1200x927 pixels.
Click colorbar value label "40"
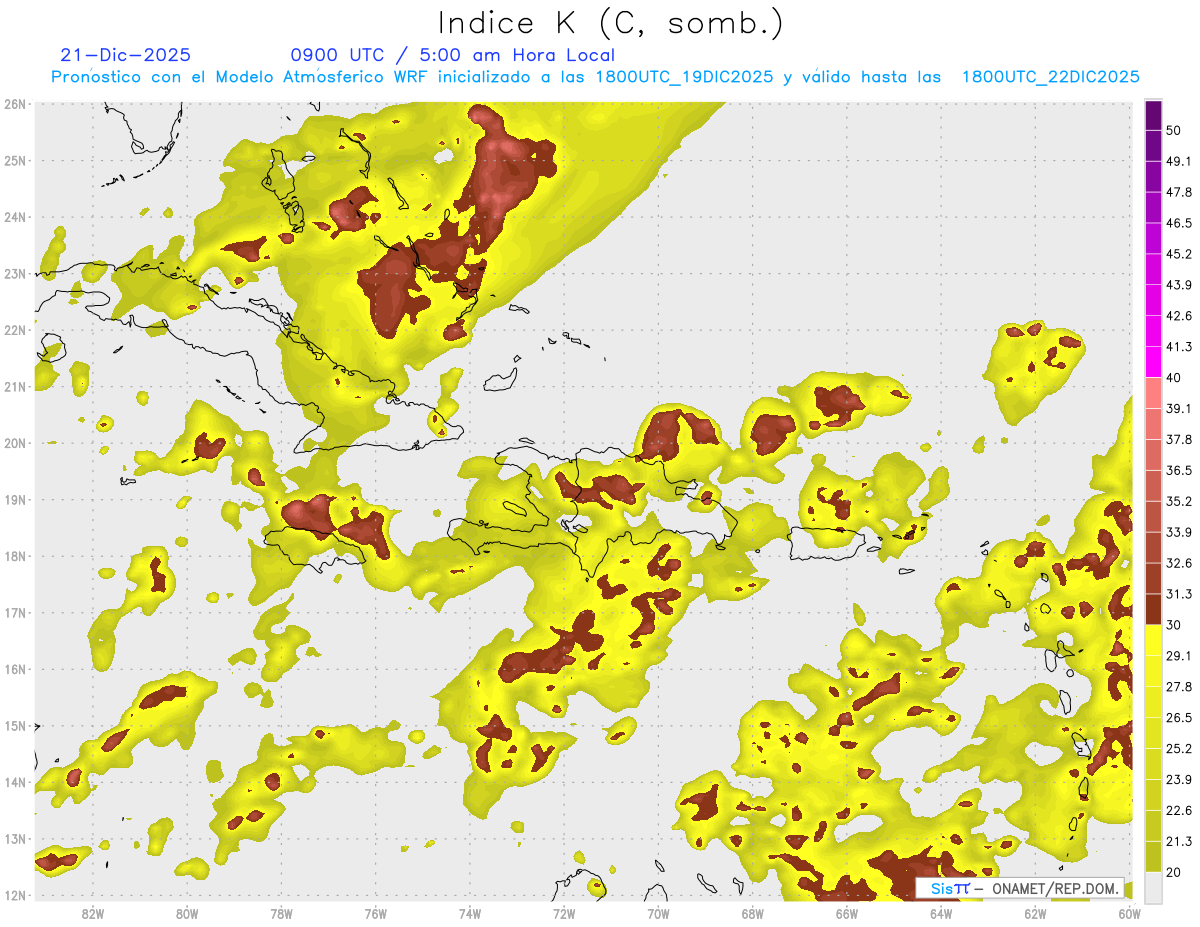1173,378
